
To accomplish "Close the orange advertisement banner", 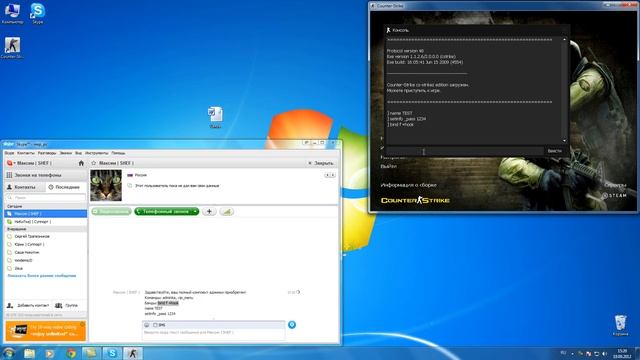I will 82,324.
